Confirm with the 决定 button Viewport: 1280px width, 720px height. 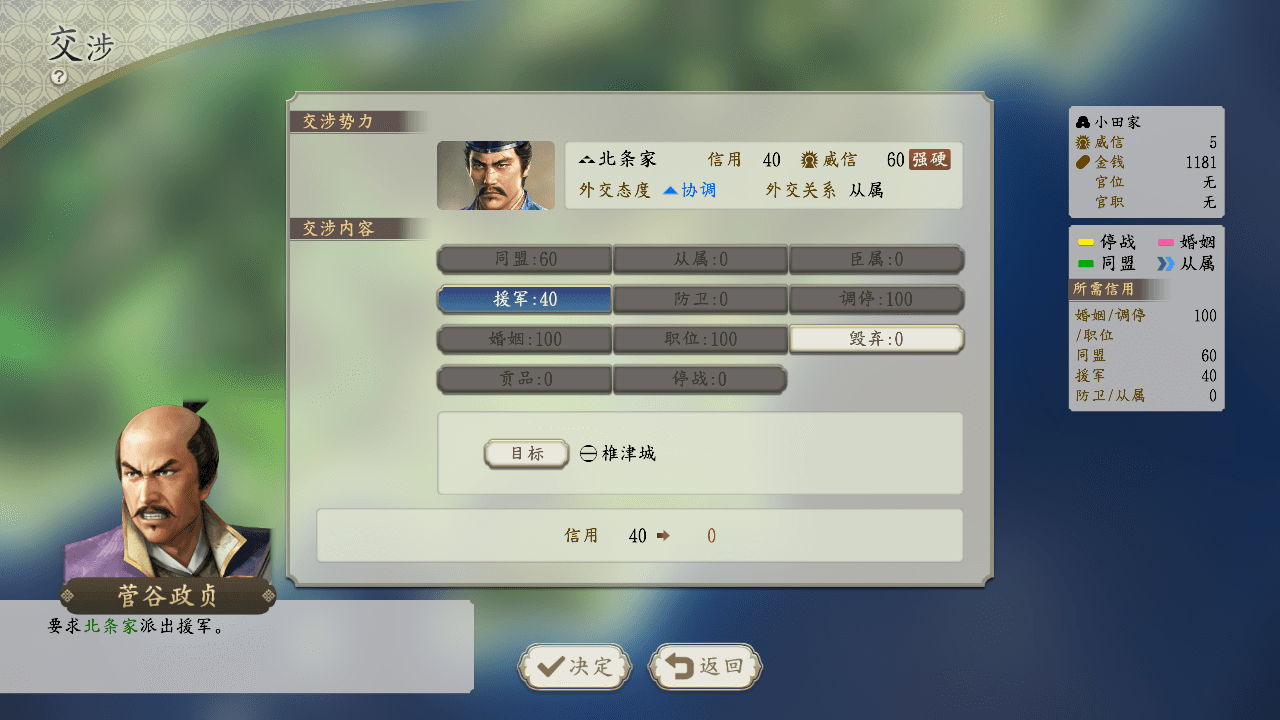click(x=575, y=667)
